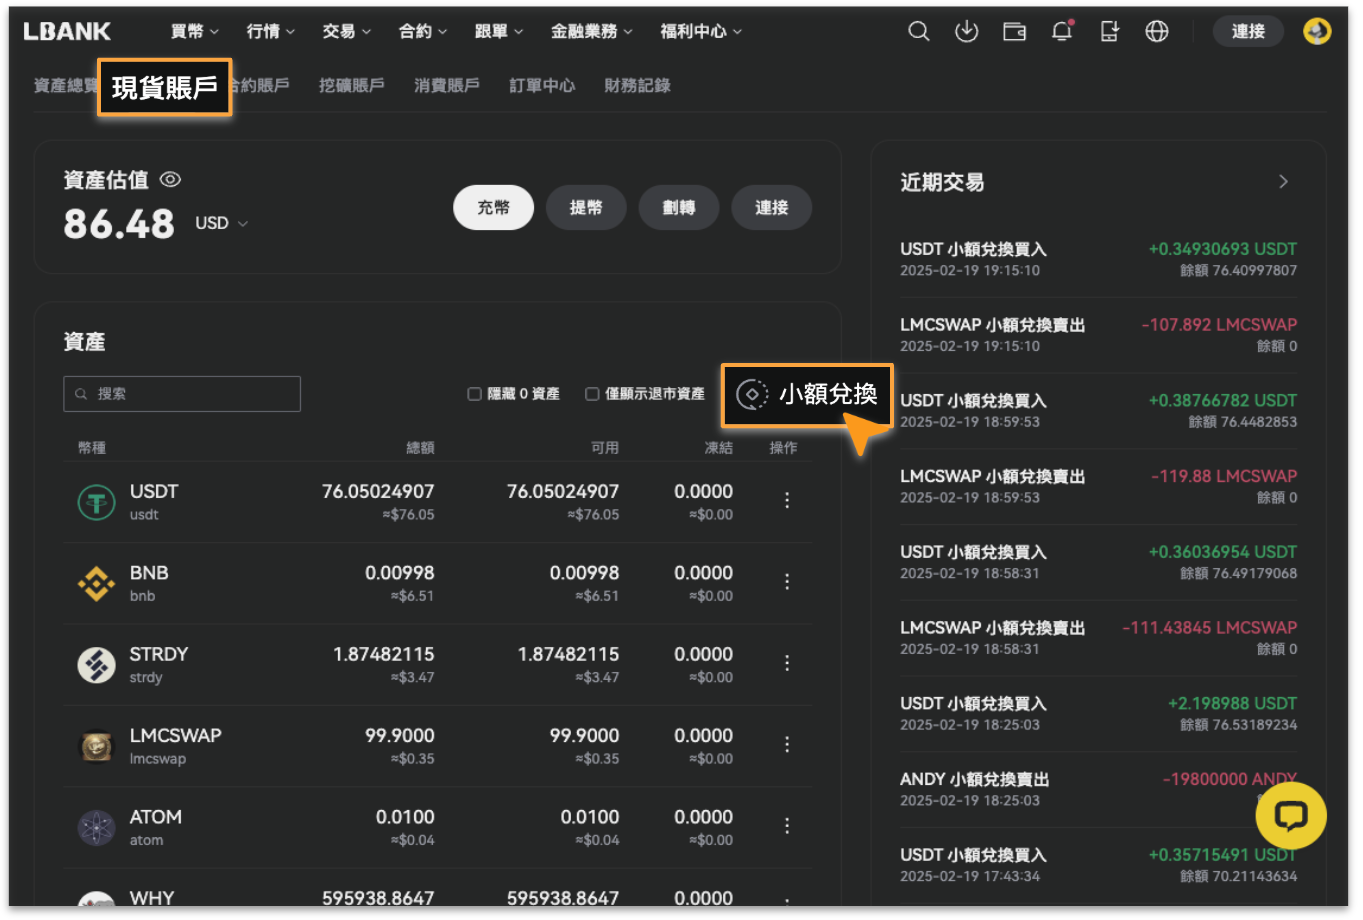
Task: Switch to the 現貨賬戶 tab
Action: pos(164,88)
